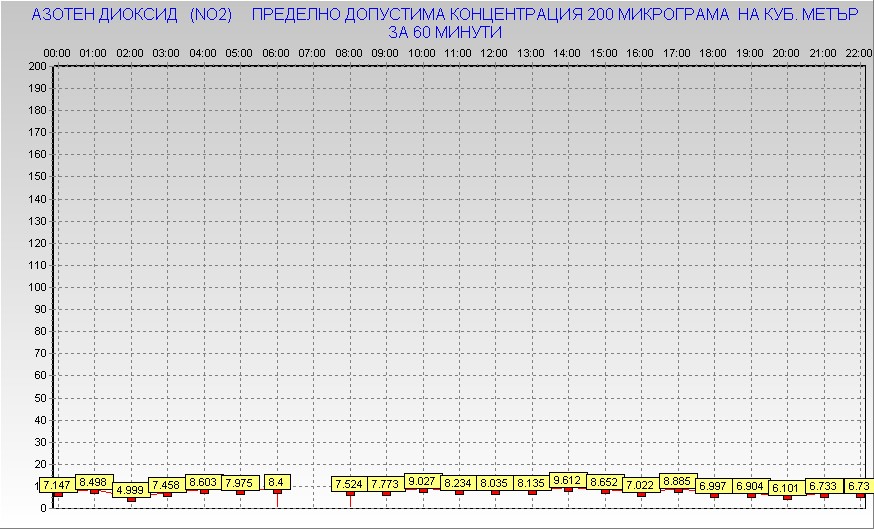Select the 8.498 data label
The width and height of the screenshot is (874, 529).
[x=94, y=482]
